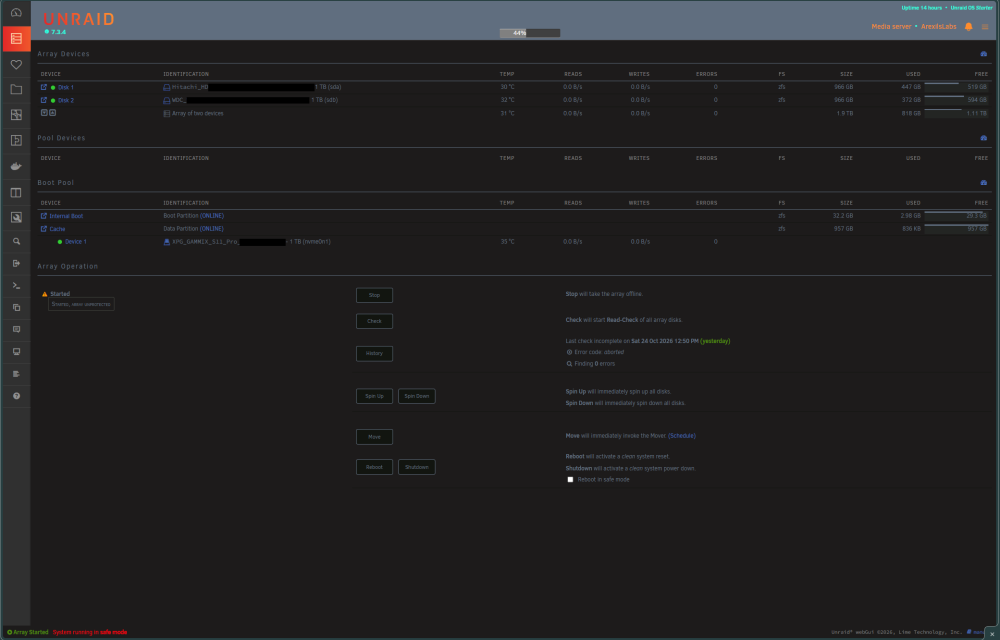The image size is (1000, 640).
Task: Open the orange hamburger menu icon
Action: pyautogui.click(x=985, y=27)
